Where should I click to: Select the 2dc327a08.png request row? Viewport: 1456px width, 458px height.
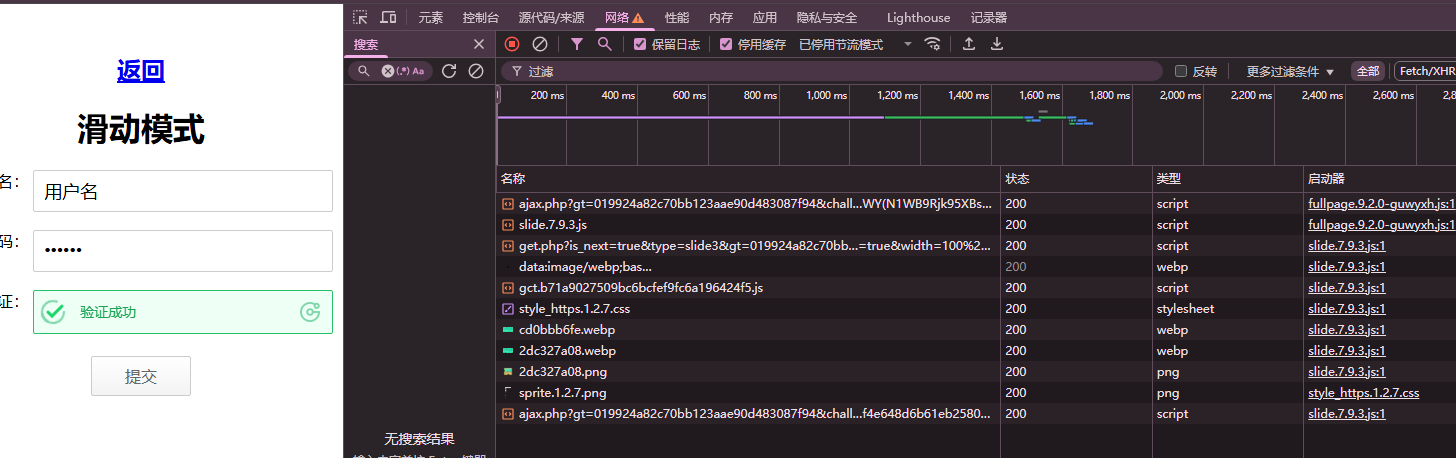976,371
